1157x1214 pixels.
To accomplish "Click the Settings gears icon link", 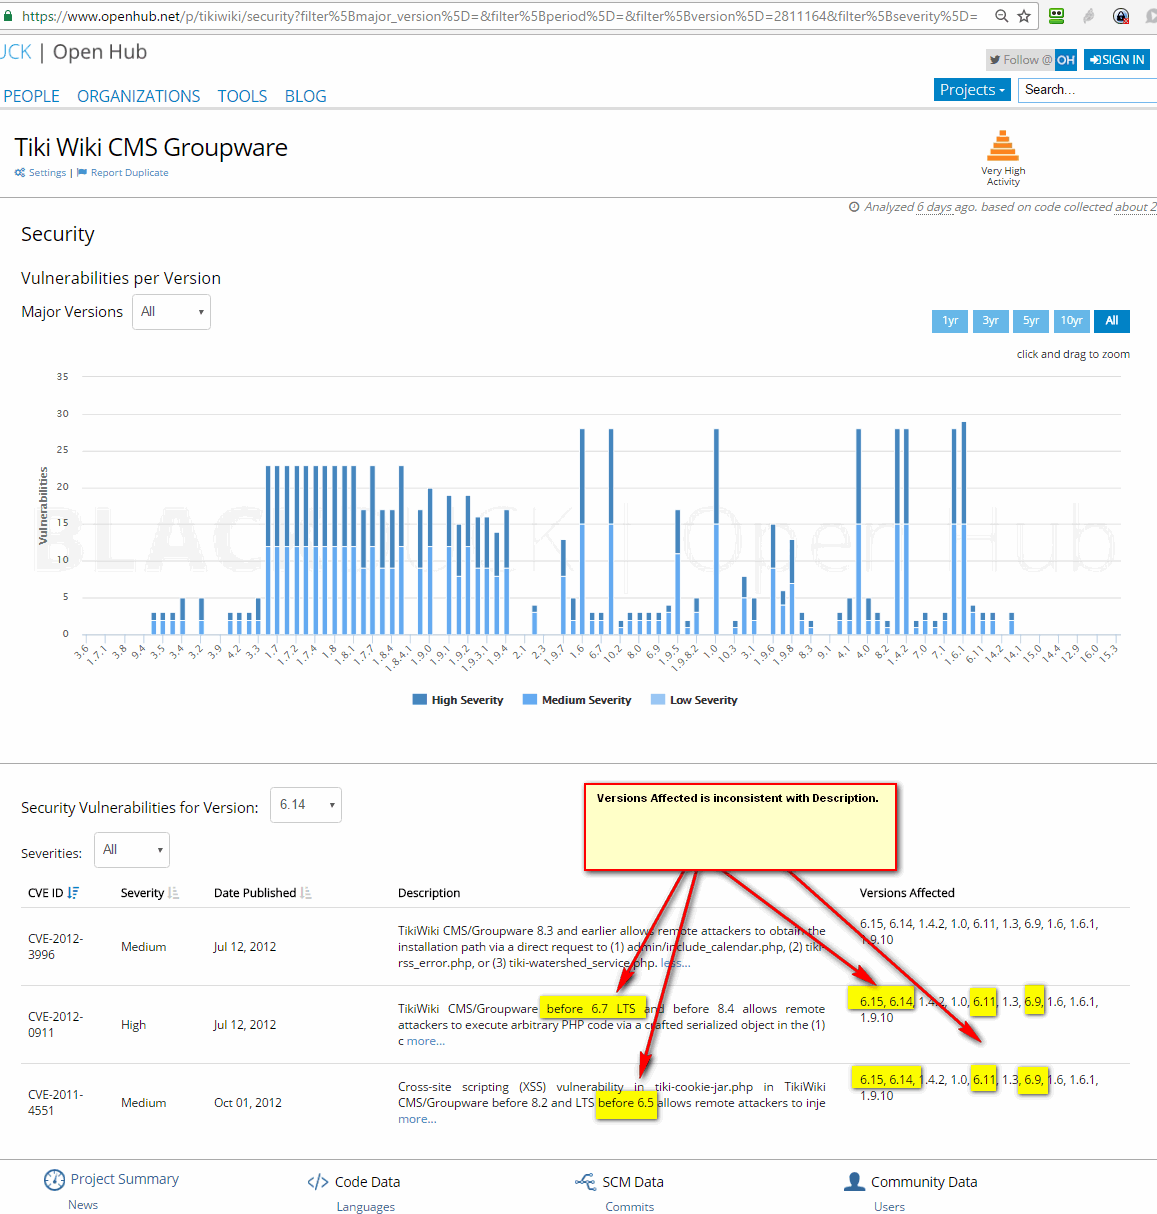I will click(x=40, y=173).
